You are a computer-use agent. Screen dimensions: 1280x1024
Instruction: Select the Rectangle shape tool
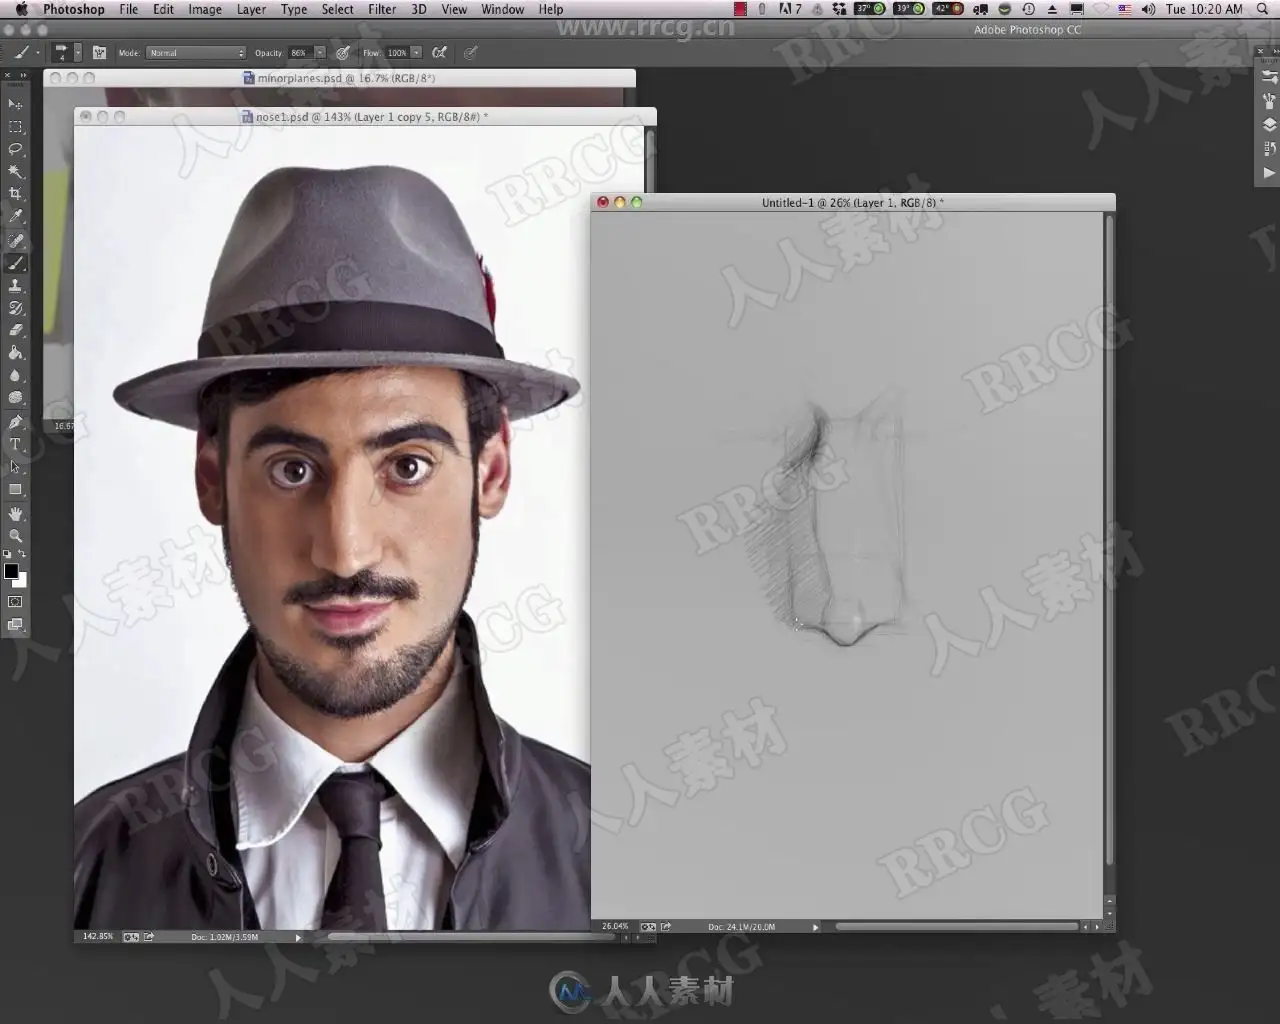point(15,490)
